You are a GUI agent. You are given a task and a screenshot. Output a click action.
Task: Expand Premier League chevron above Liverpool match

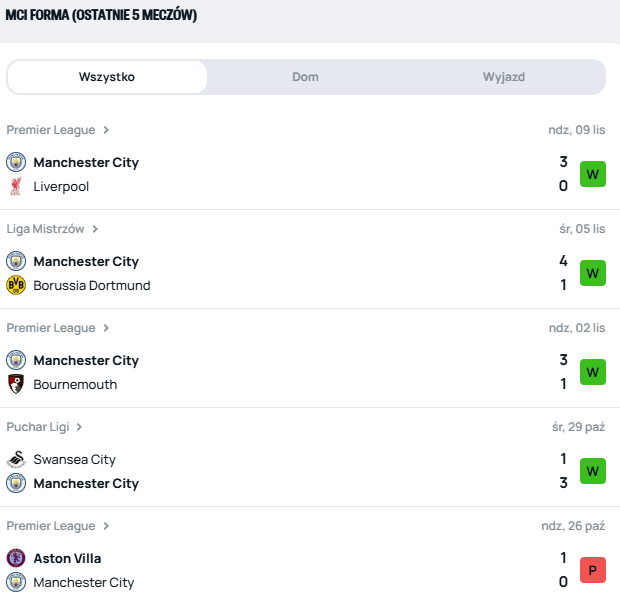pyautogui.click(x=106, y=130)
